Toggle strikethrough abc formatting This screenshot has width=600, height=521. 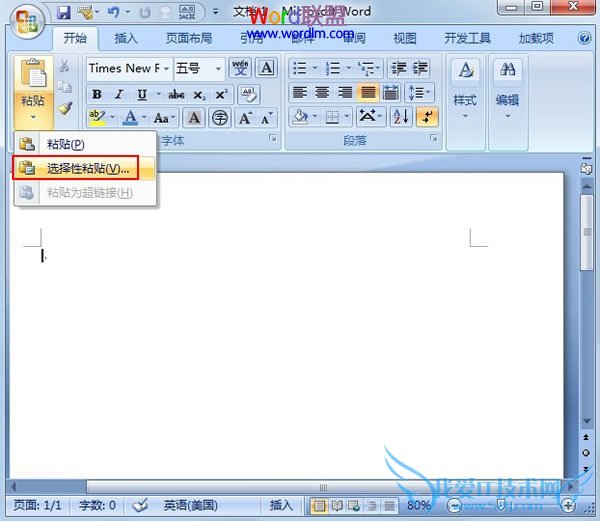[x=176, y=94]
